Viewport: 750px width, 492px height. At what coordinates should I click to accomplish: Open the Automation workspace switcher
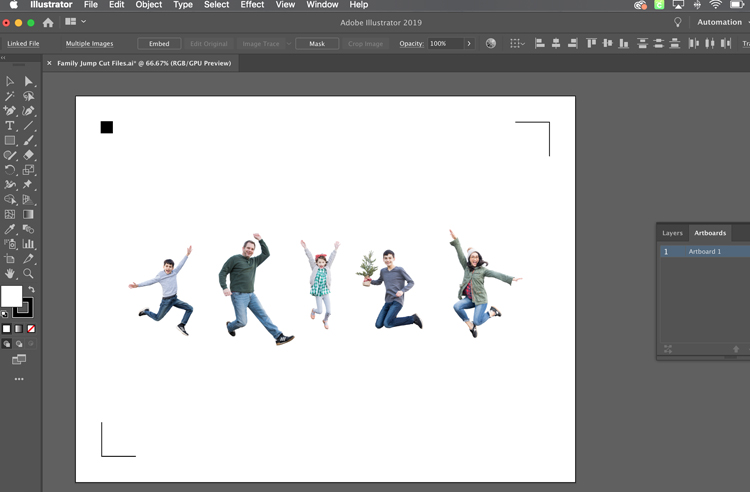[721, 22]
